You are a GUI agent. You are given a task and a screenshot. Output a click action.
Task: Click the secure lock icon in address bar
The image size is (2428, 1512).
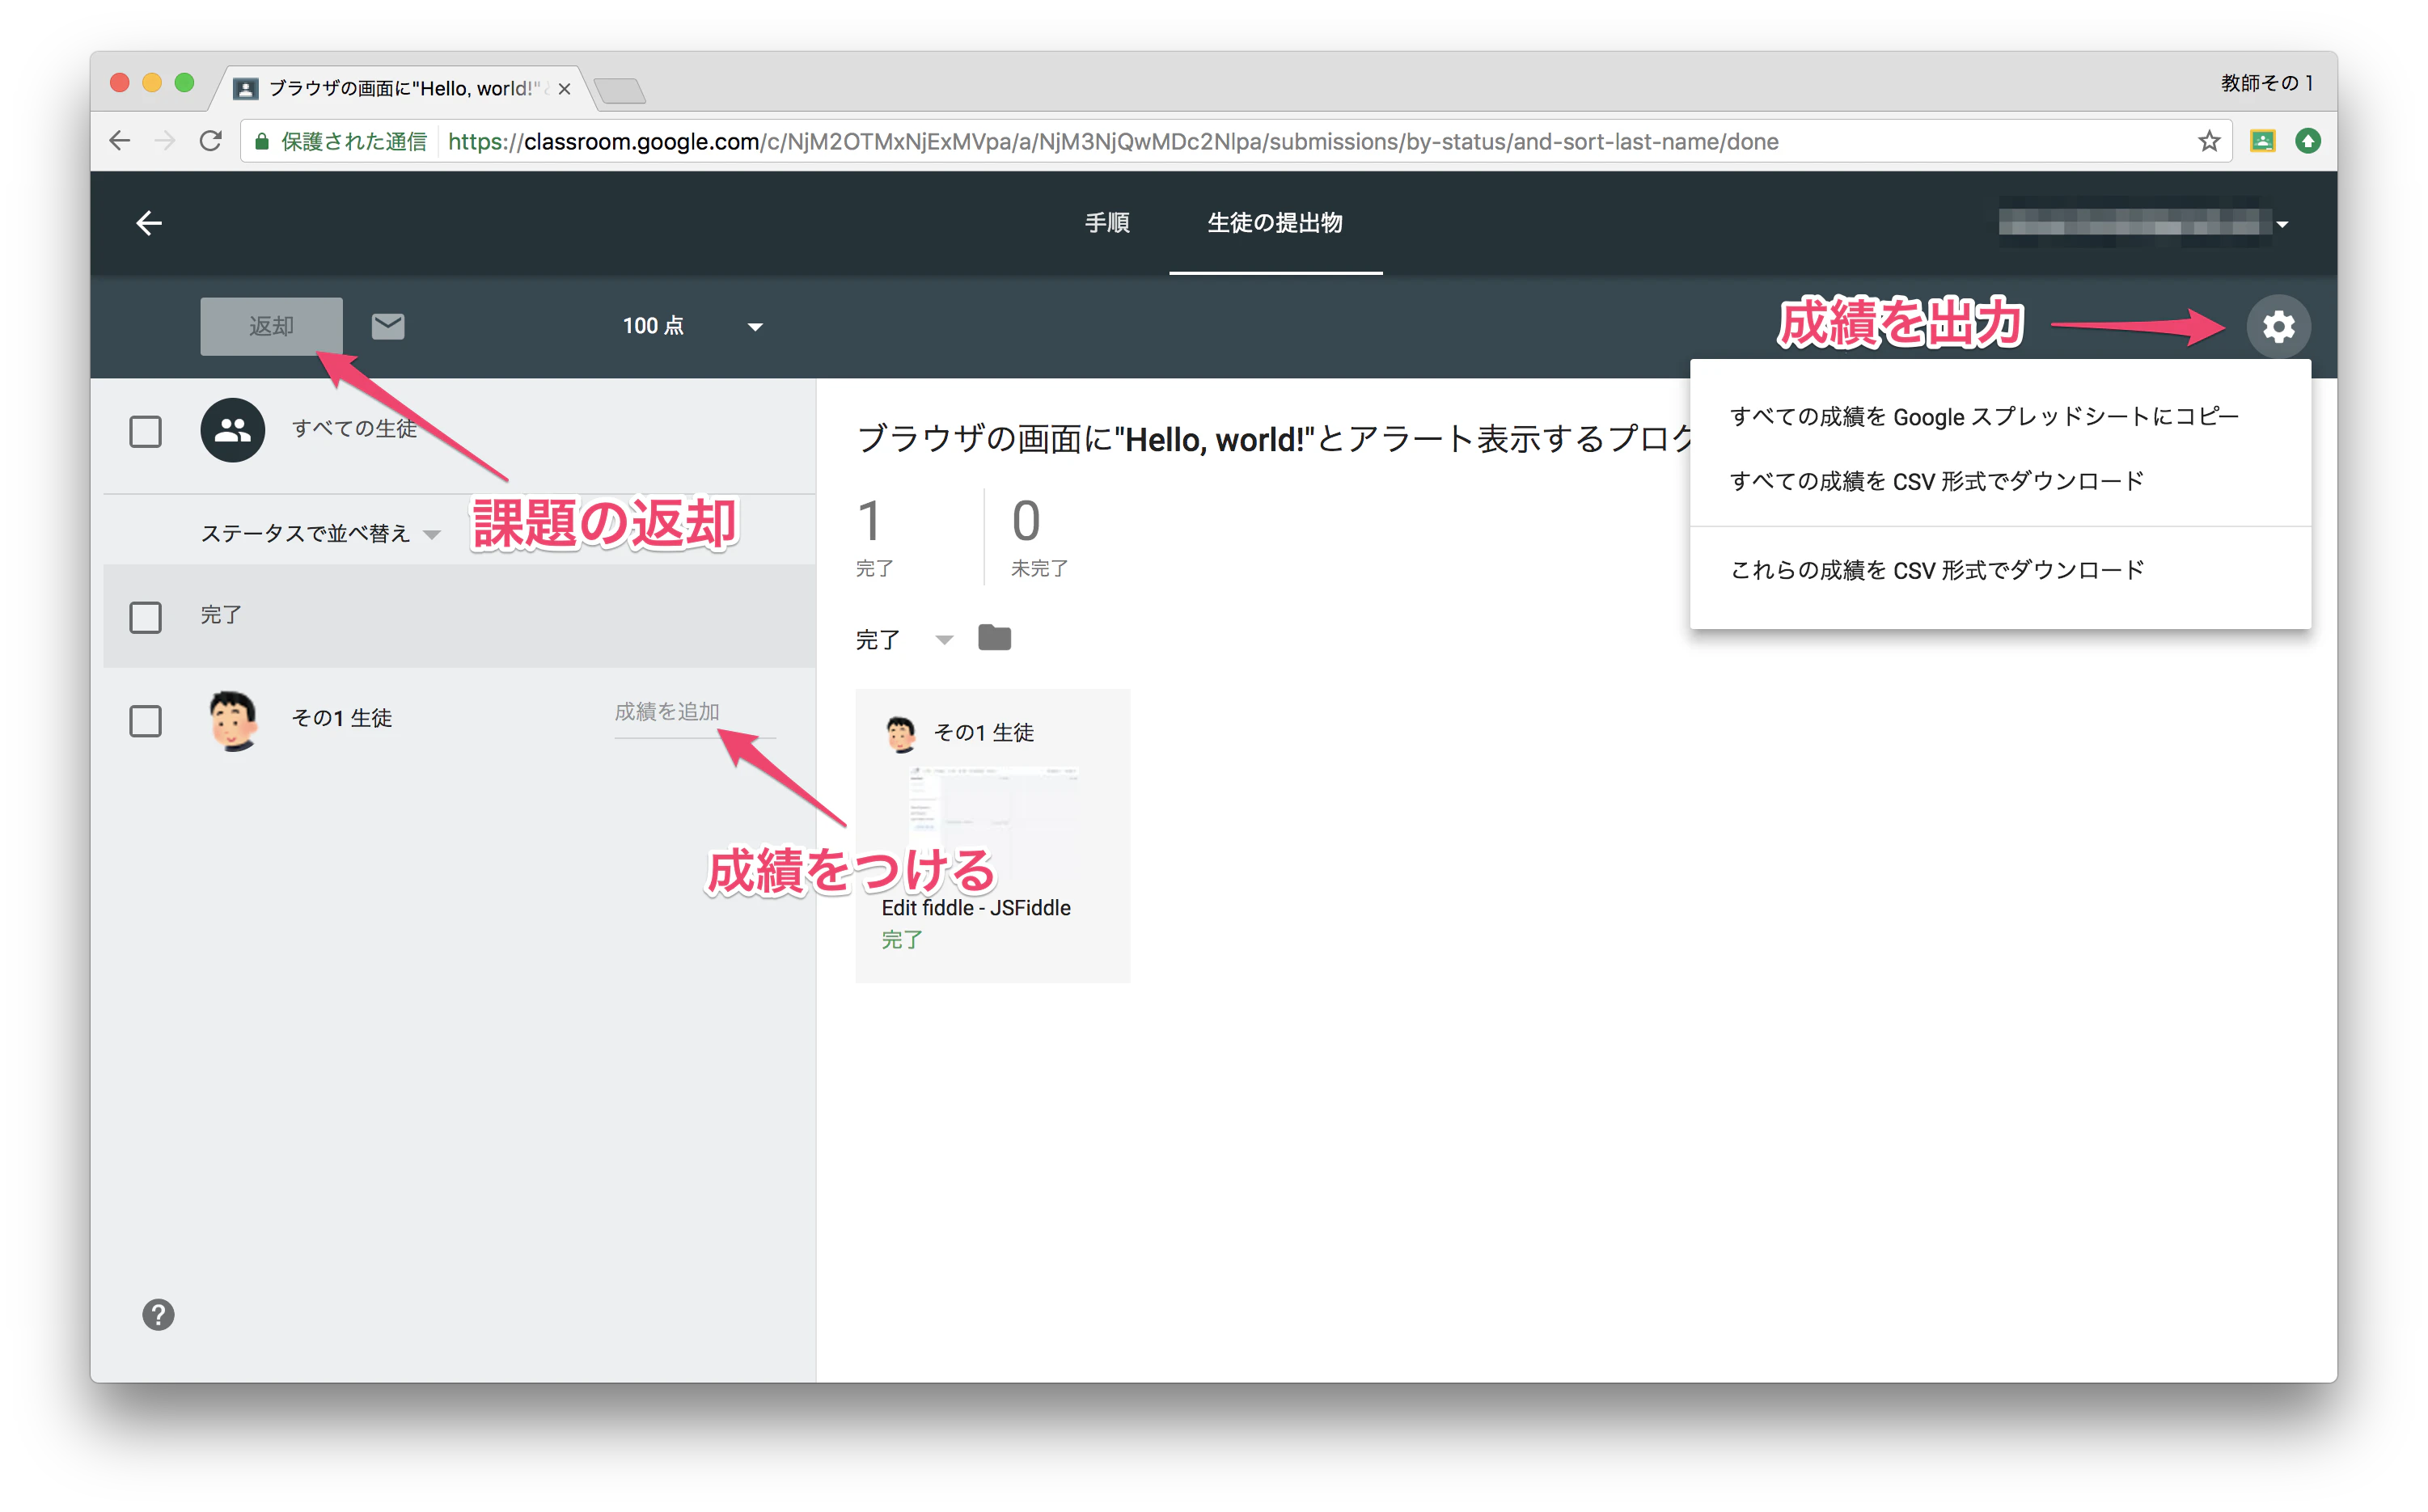(262, 142)
